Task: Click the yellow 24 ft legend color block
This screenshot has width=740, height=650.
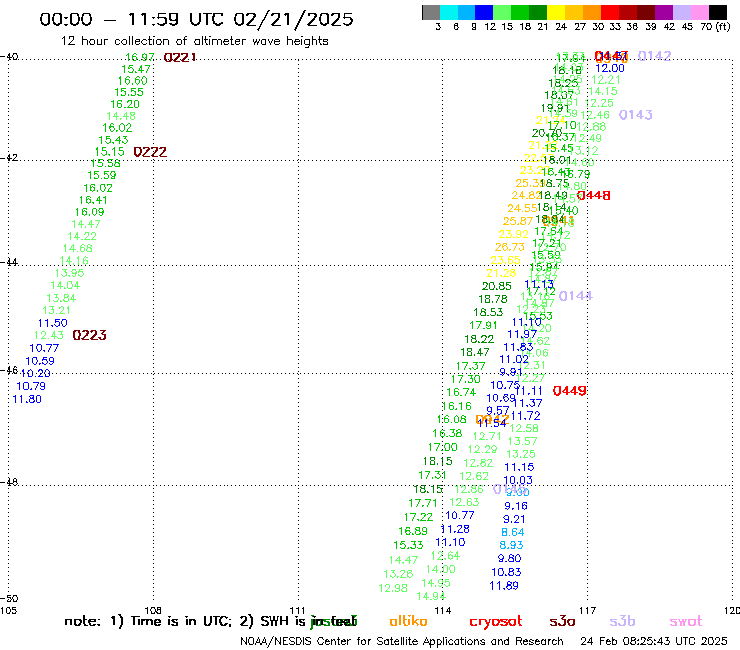Action: pyautogui.click(x=555, y=12)
